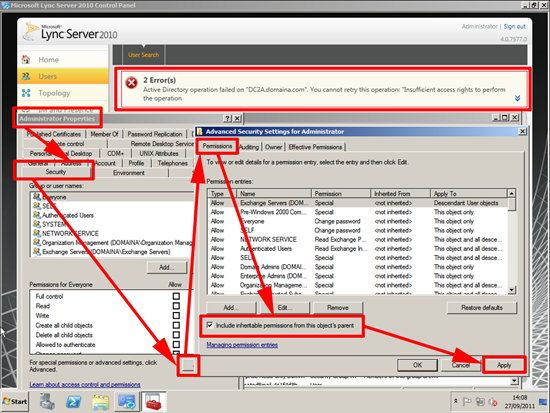
Task: Click the Apply button
Action: [x=504, y=365]
